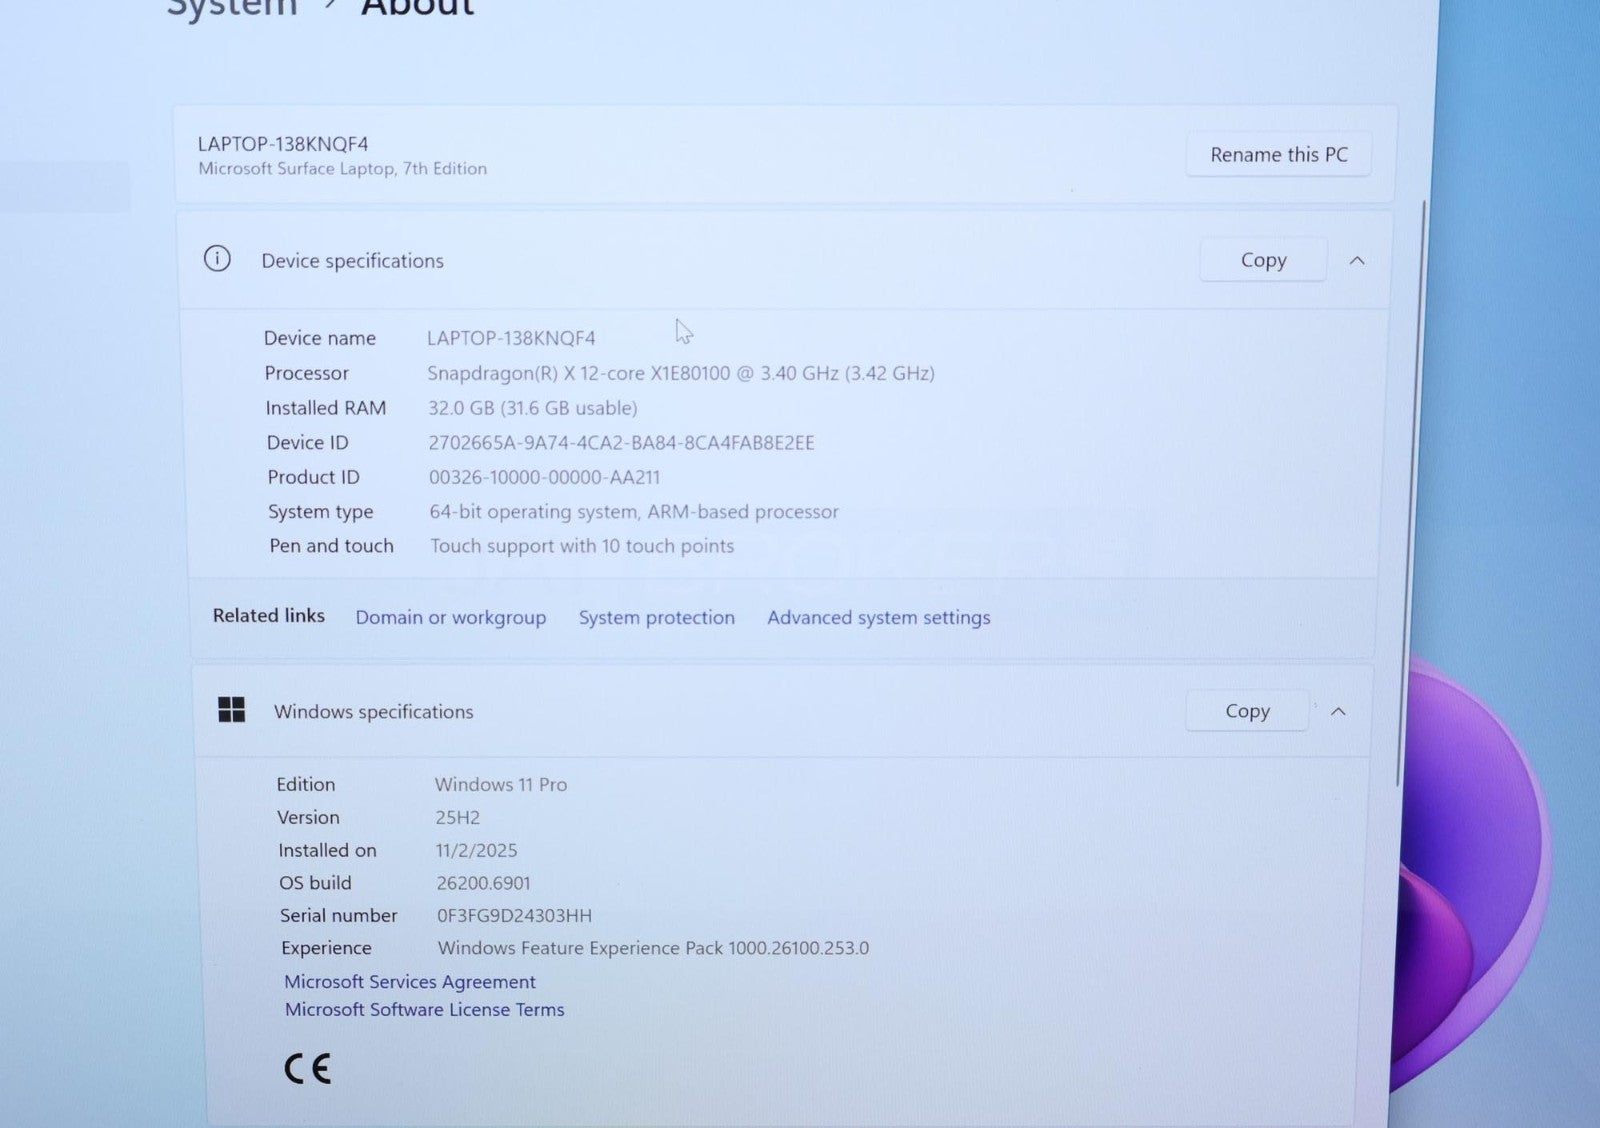Open the Microsoft Services Agreement link

pos(410,982)
